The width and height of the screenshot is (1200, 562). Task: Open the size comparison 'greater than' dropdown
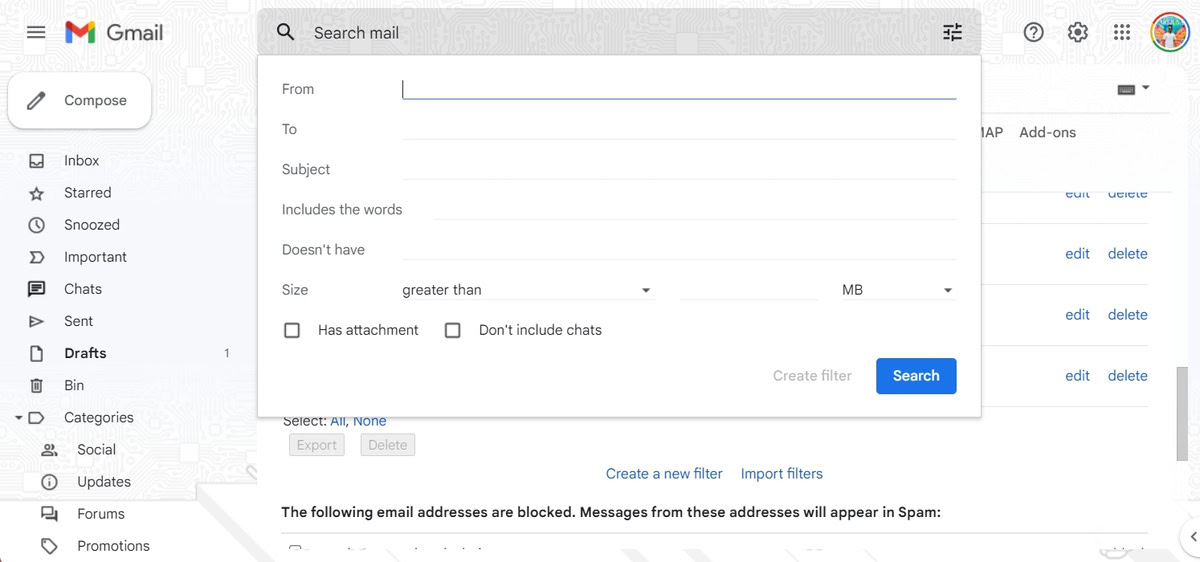[x=527, y=290]
